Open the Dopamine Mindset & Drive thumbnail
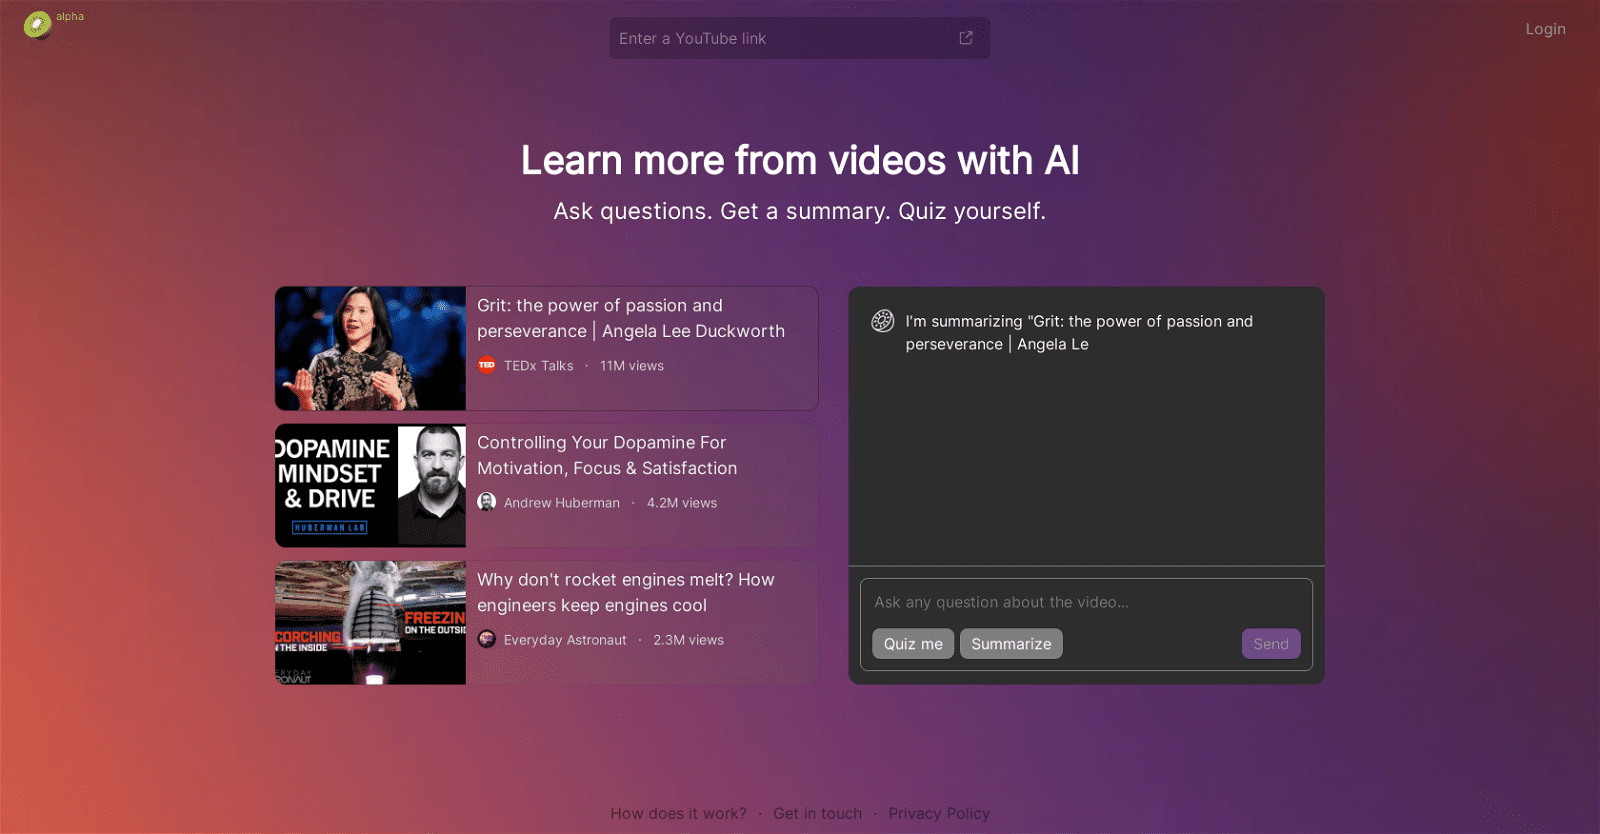Screen dimensions: 1600x834 click(x=370, y=485)
